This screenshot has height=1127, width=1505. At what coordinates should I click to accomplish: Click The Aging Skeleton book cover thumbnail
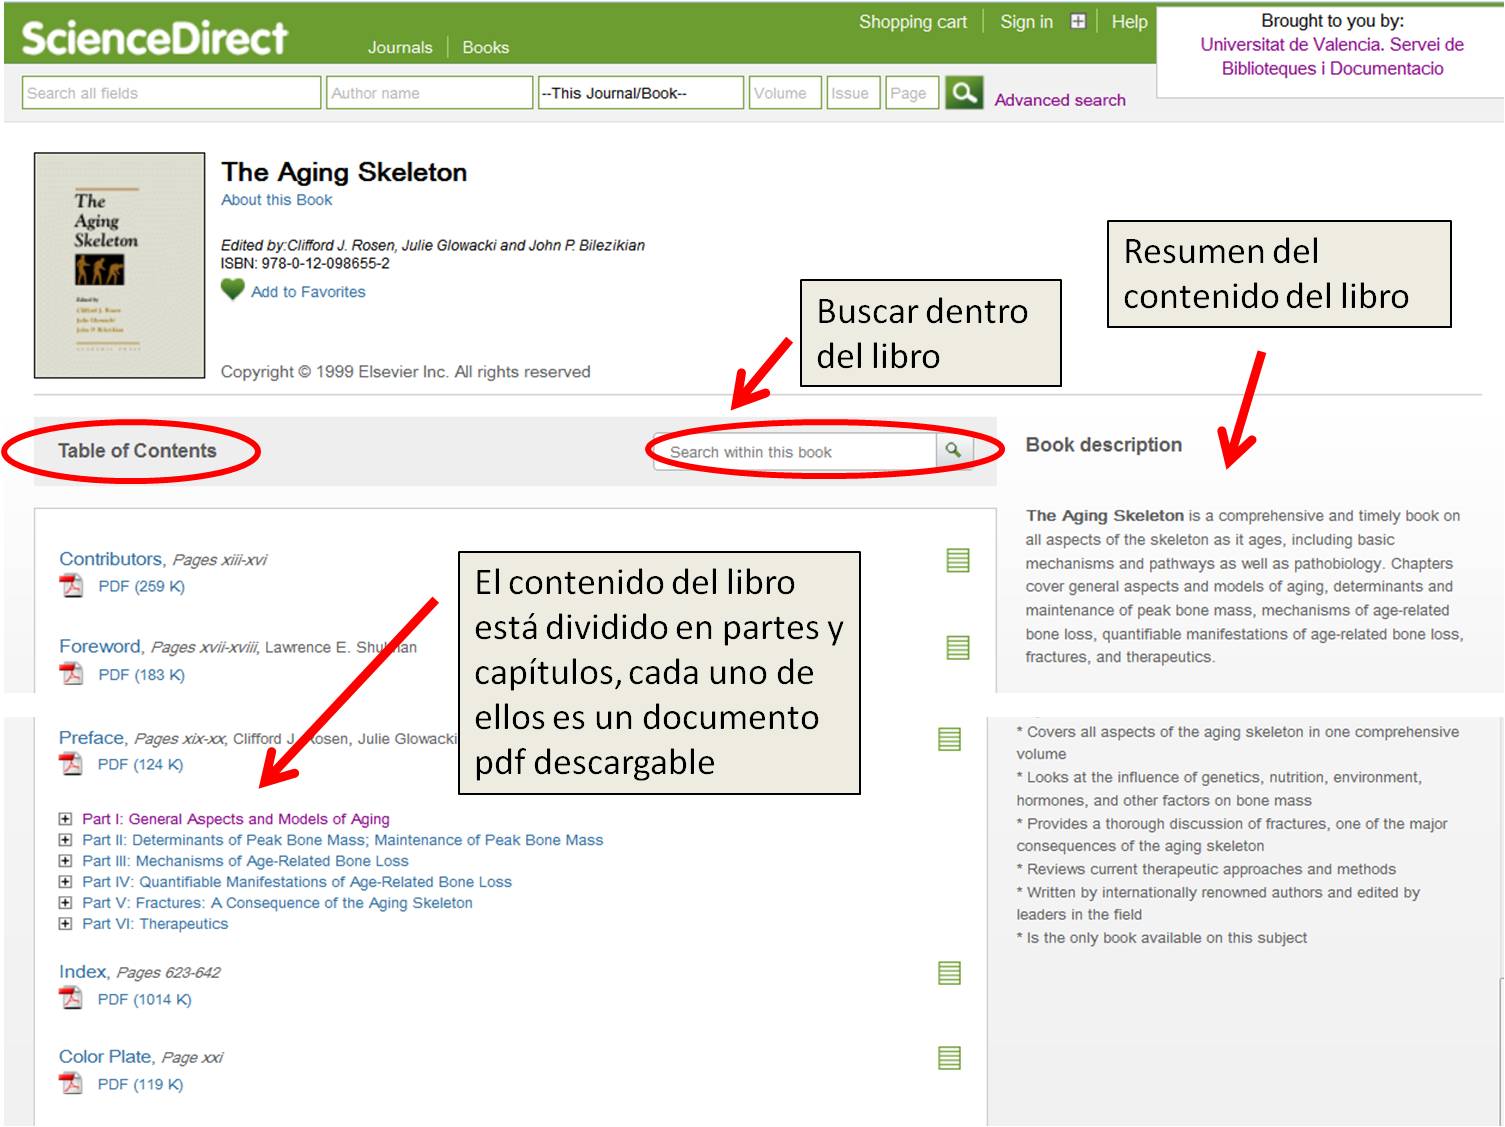tap(119, 265)
